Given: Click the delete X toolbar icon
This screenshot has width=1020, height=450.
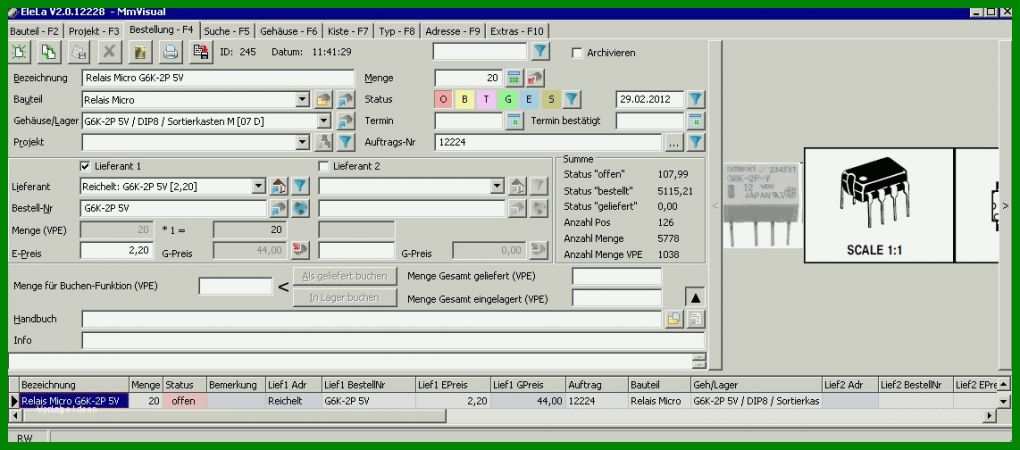Looking at the screenshot, I should tap(109, 52).
